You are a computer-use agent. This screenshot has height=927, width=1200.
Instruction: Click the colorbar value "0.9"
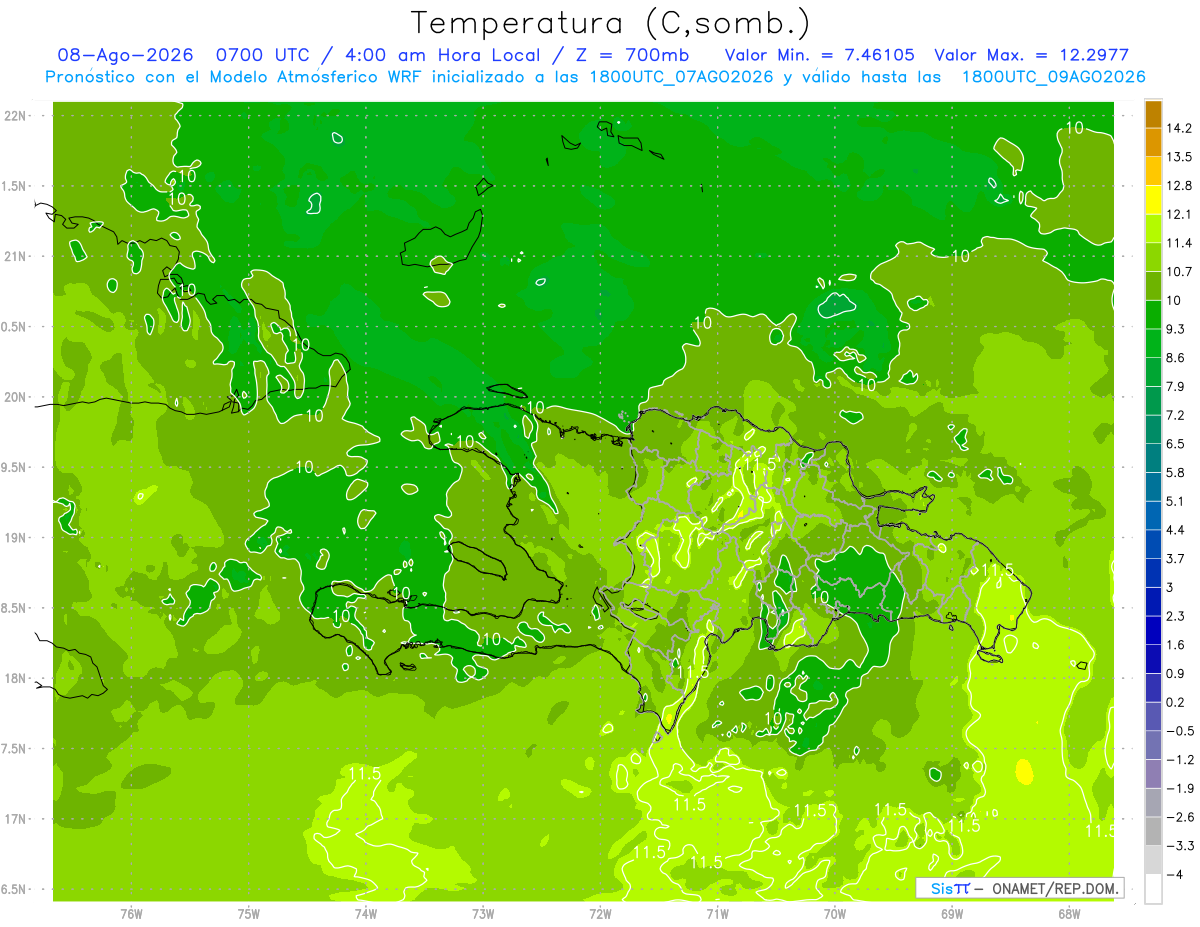pyautogui.click(x=1176, y=673)
